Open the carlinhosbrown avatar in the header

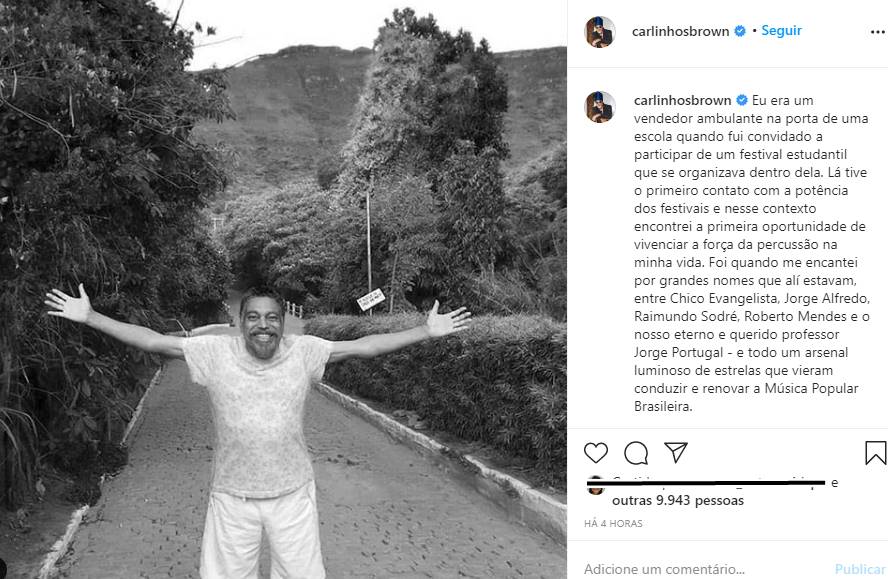pos(600,32)
